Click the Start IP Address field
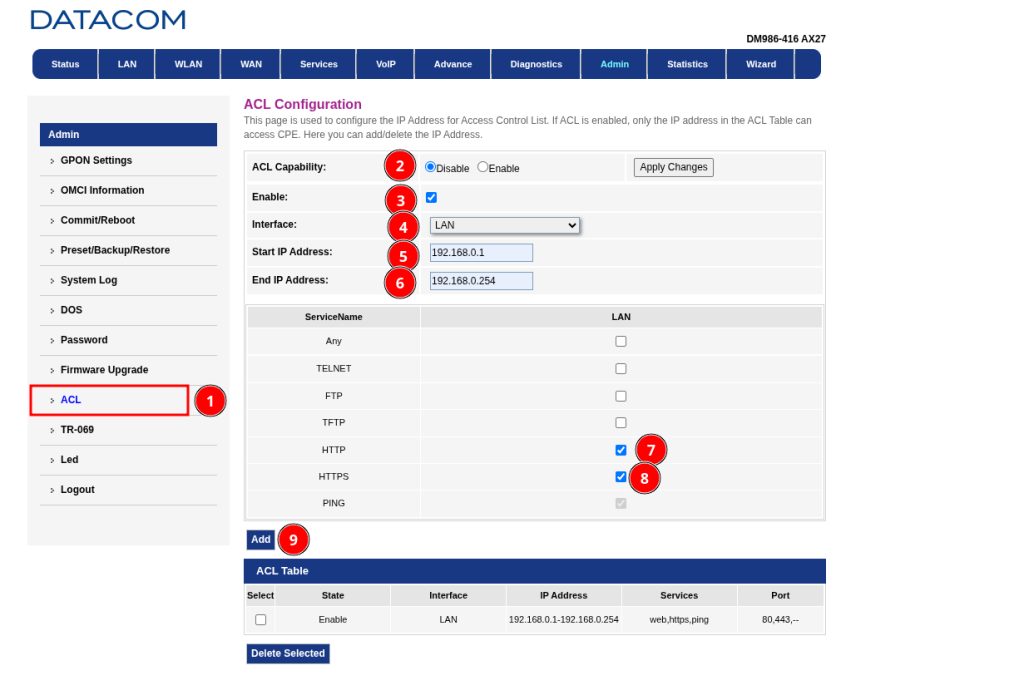This screenshot has height=700, width=1024. coord(481,253)
